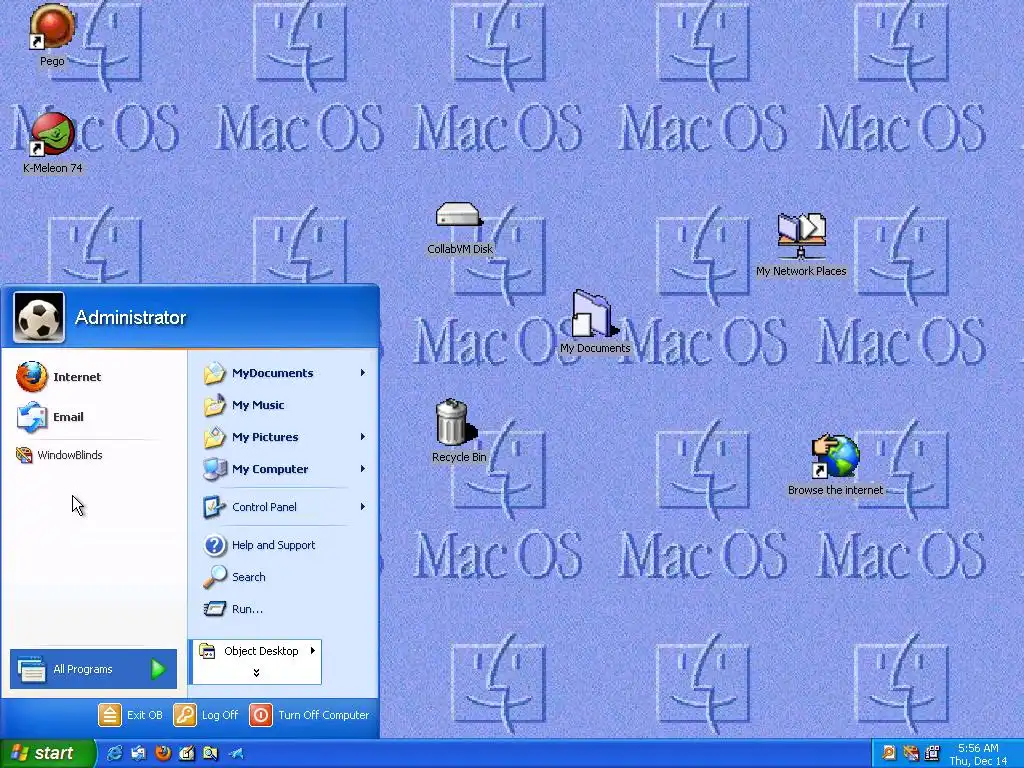Click the Log Off button

pyautogui.click(x=206, y=715)
